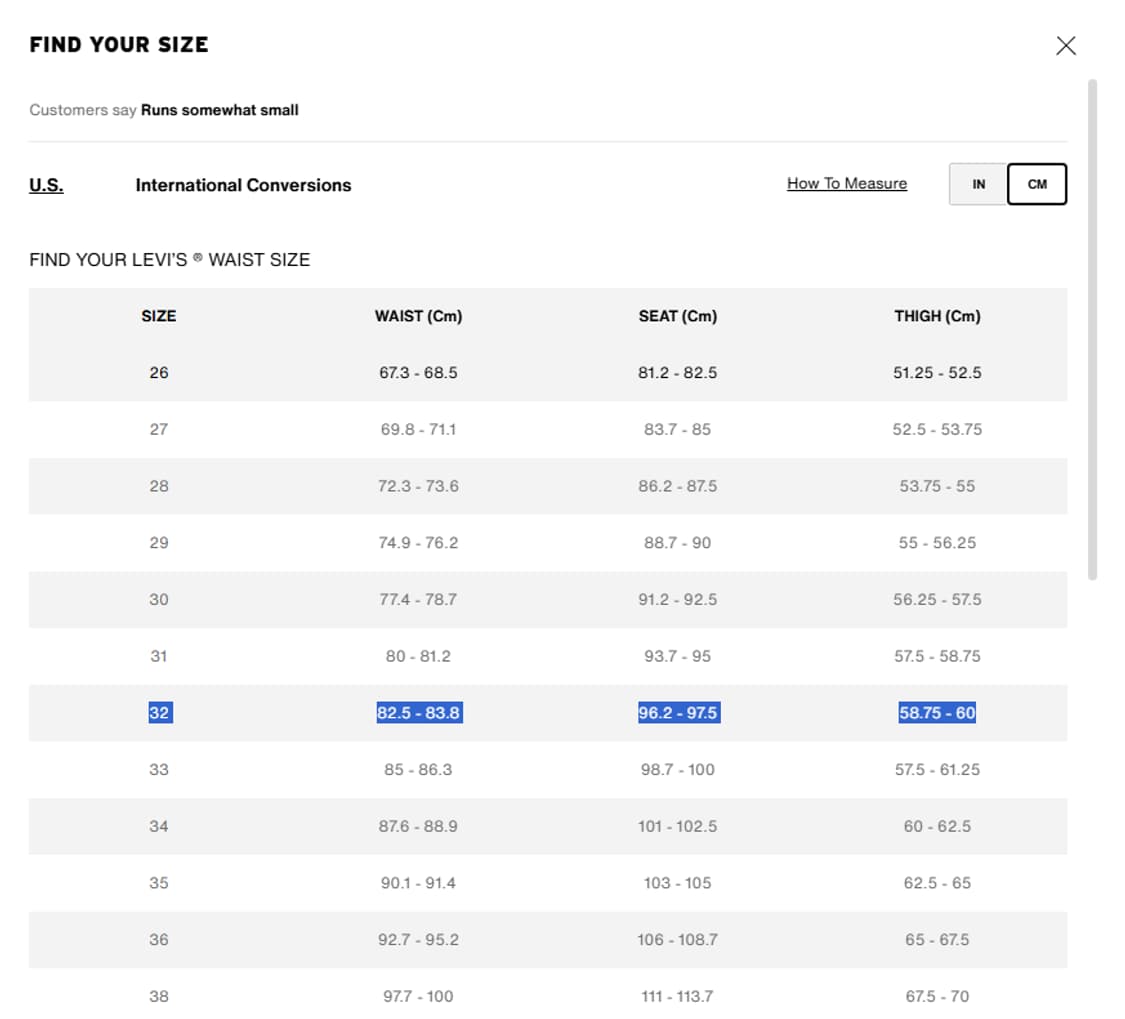Screen dimensions: 1125x1019
Task: Open the U.S. sizing tab
Action: [46, 185]
